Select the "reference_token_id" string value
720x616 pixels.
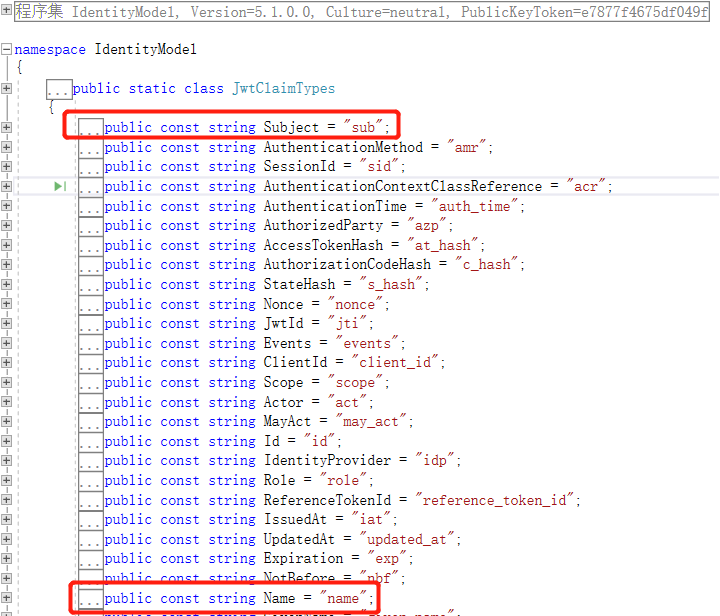(495, 499)
